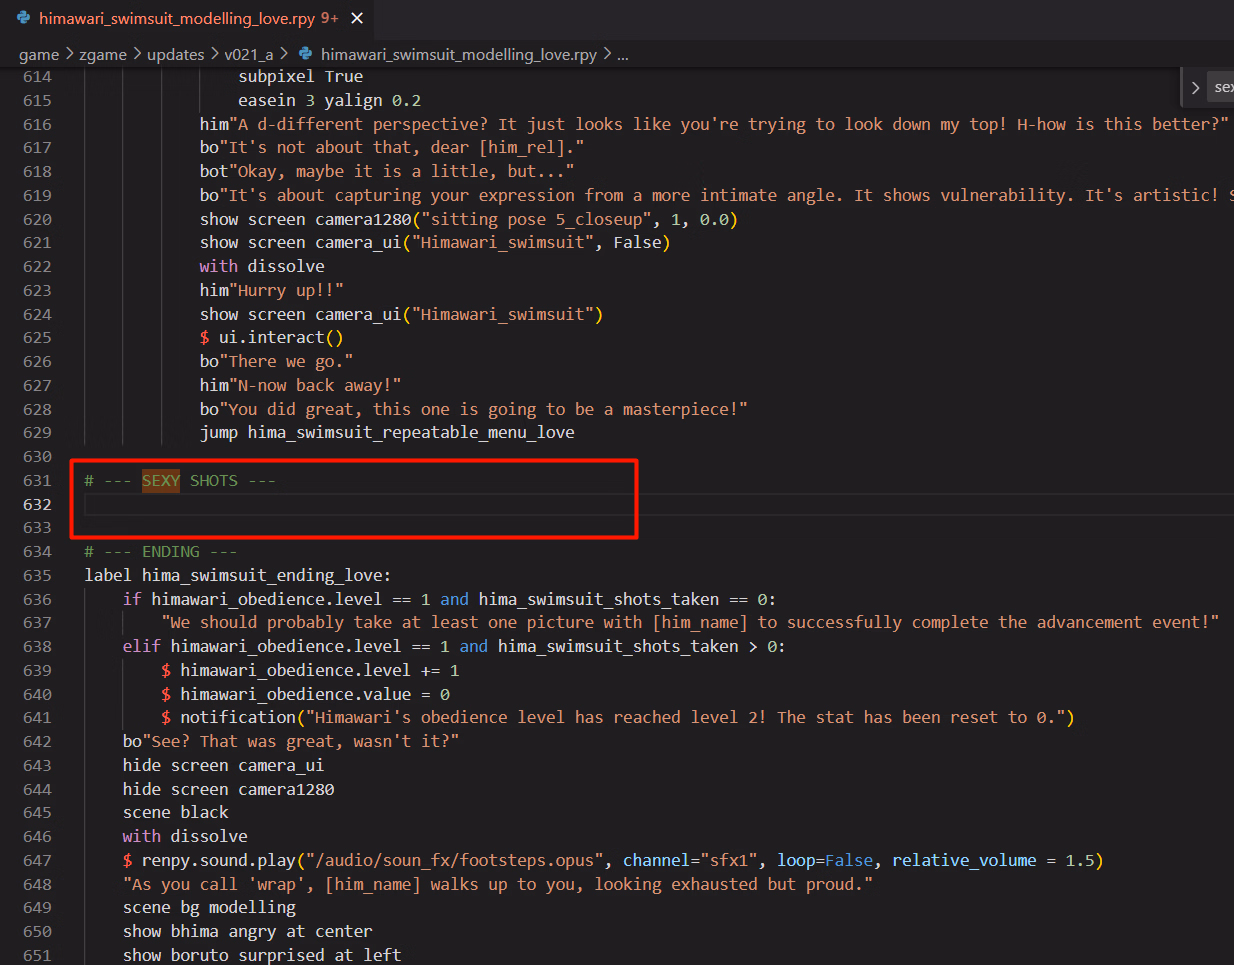Screen dimensions: 1234x965
Task: Click the Python file icon in the tab
Action: click(x=24, y=18)
